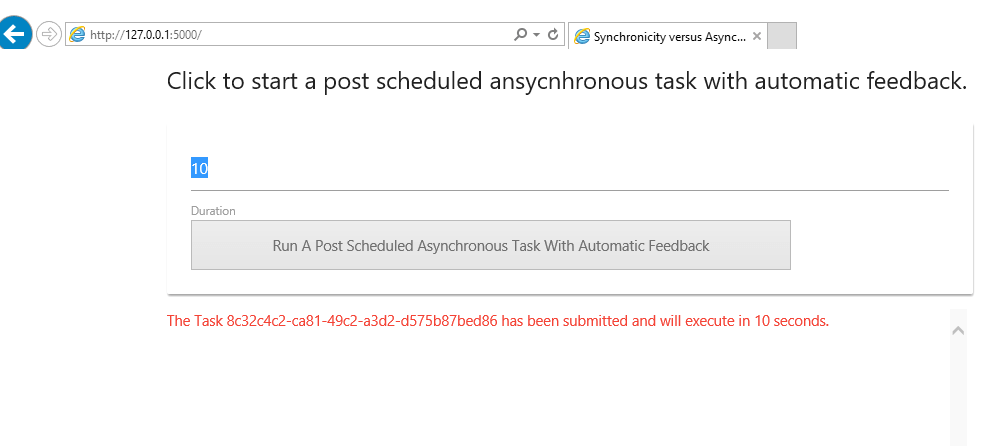Click the grey forward navigation arrow
This screenshot has width=998, height=446.
48,34
